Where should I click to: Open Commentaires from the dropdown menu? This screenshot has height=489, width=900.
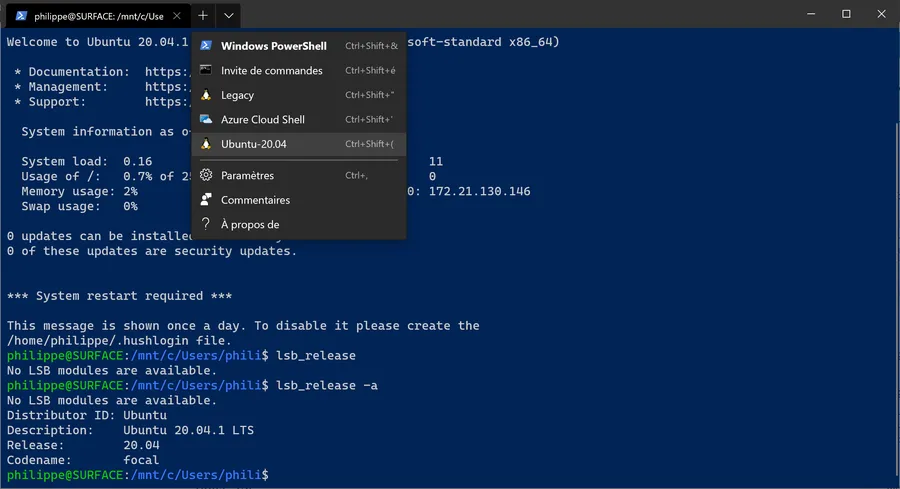[x=255, y=200]
